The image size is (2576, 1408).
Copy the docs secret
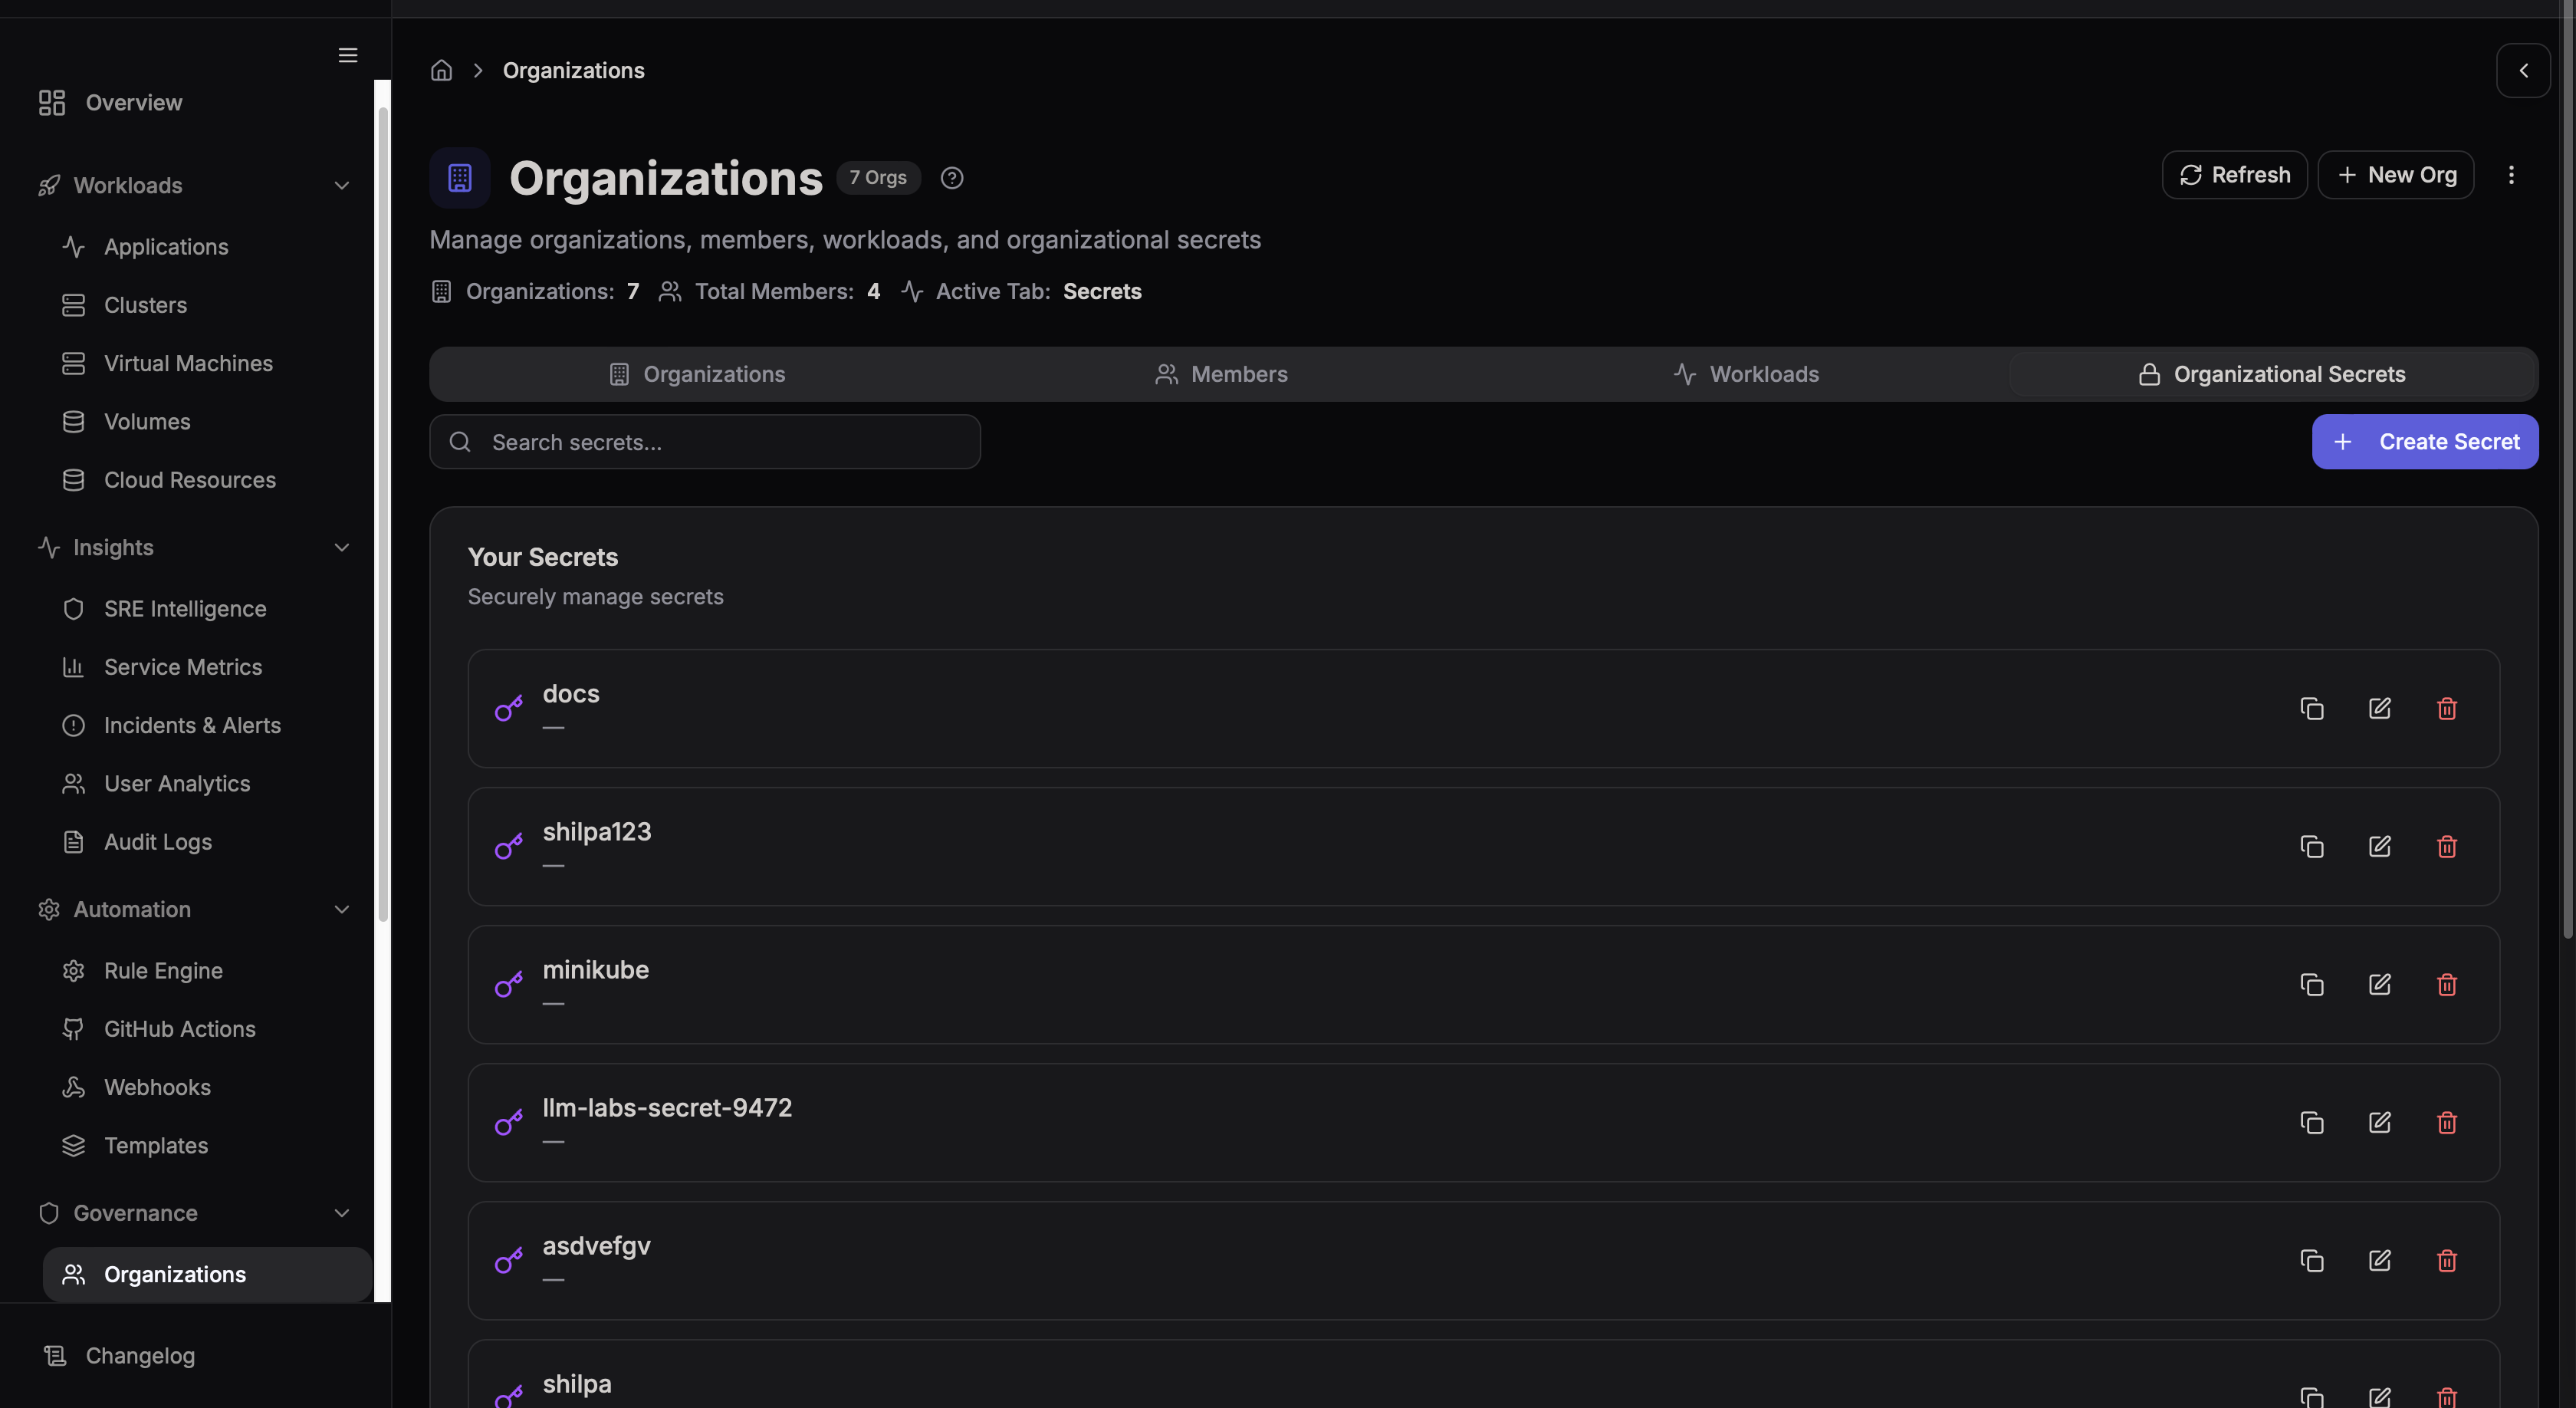(2311, 709)
